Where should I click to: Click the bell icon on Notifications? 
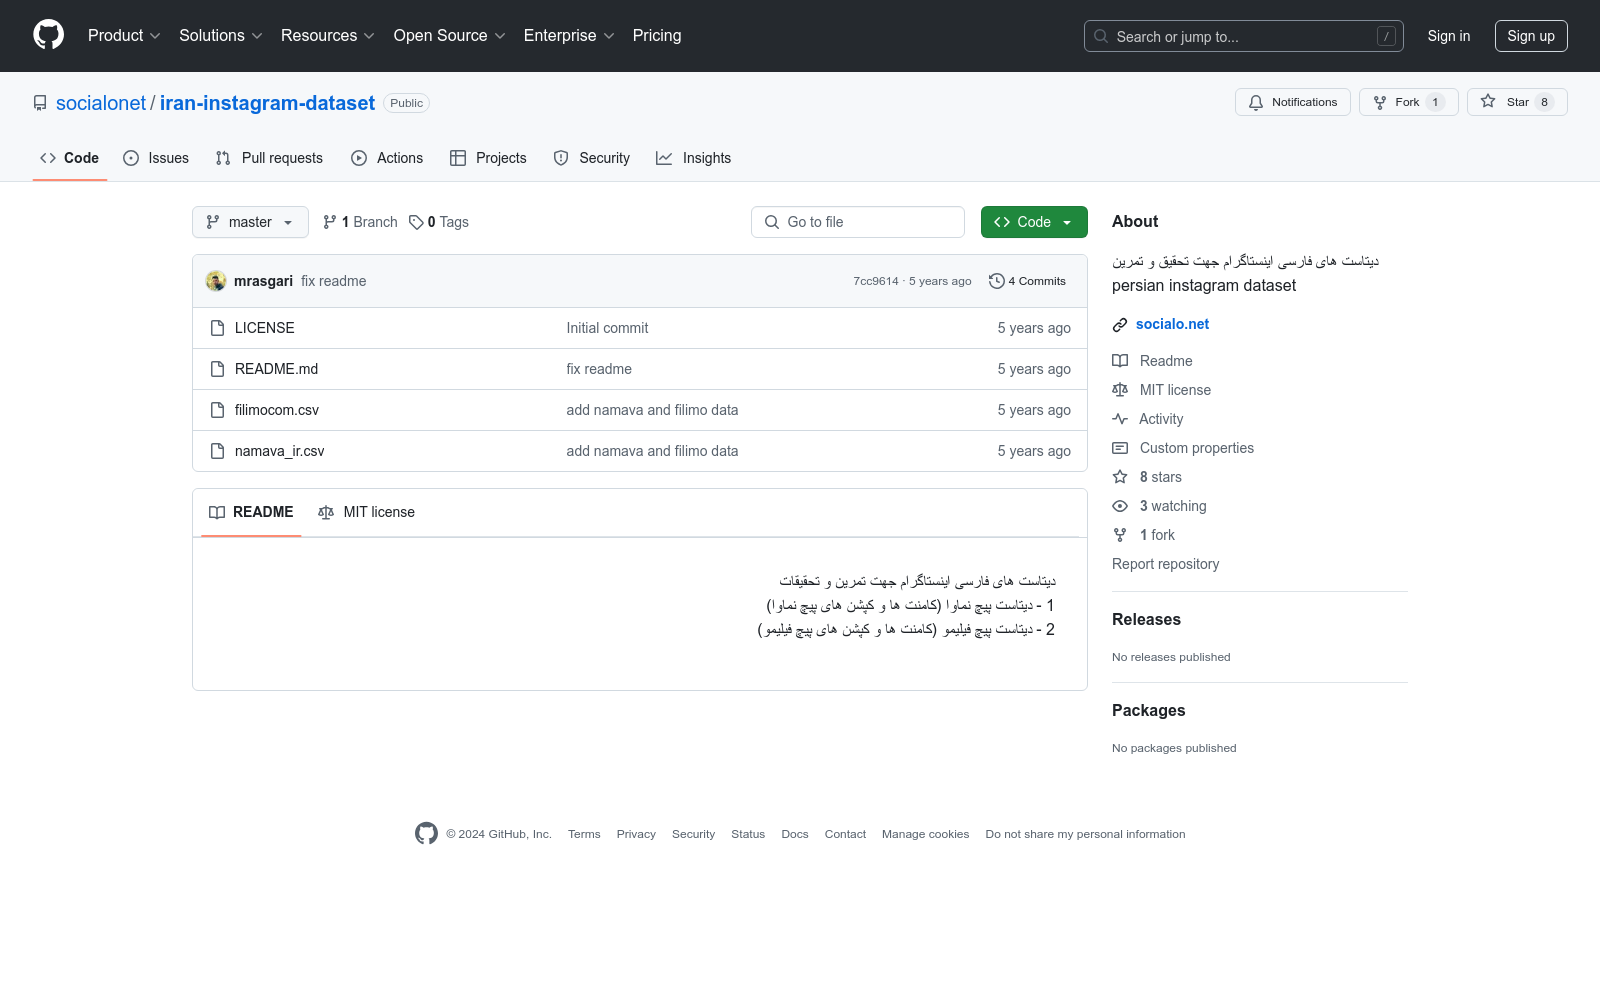1256,102
